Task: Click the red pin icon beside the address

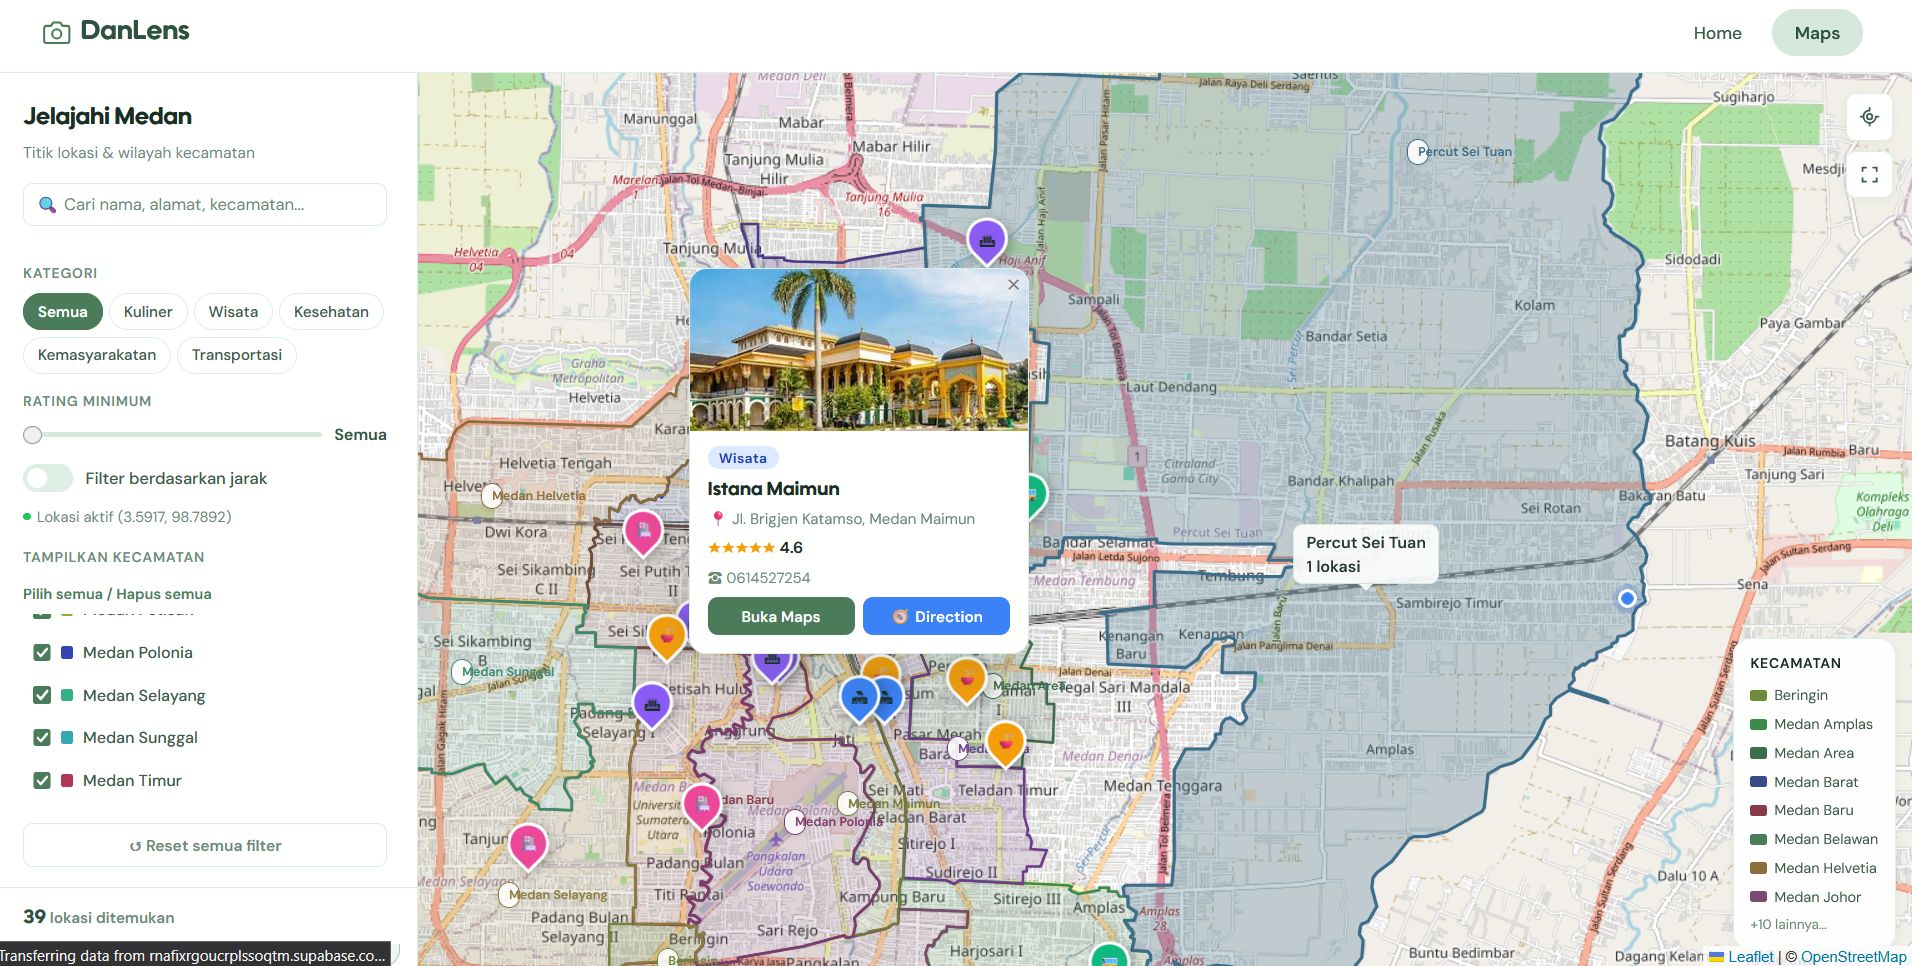Action: [717, 519]
